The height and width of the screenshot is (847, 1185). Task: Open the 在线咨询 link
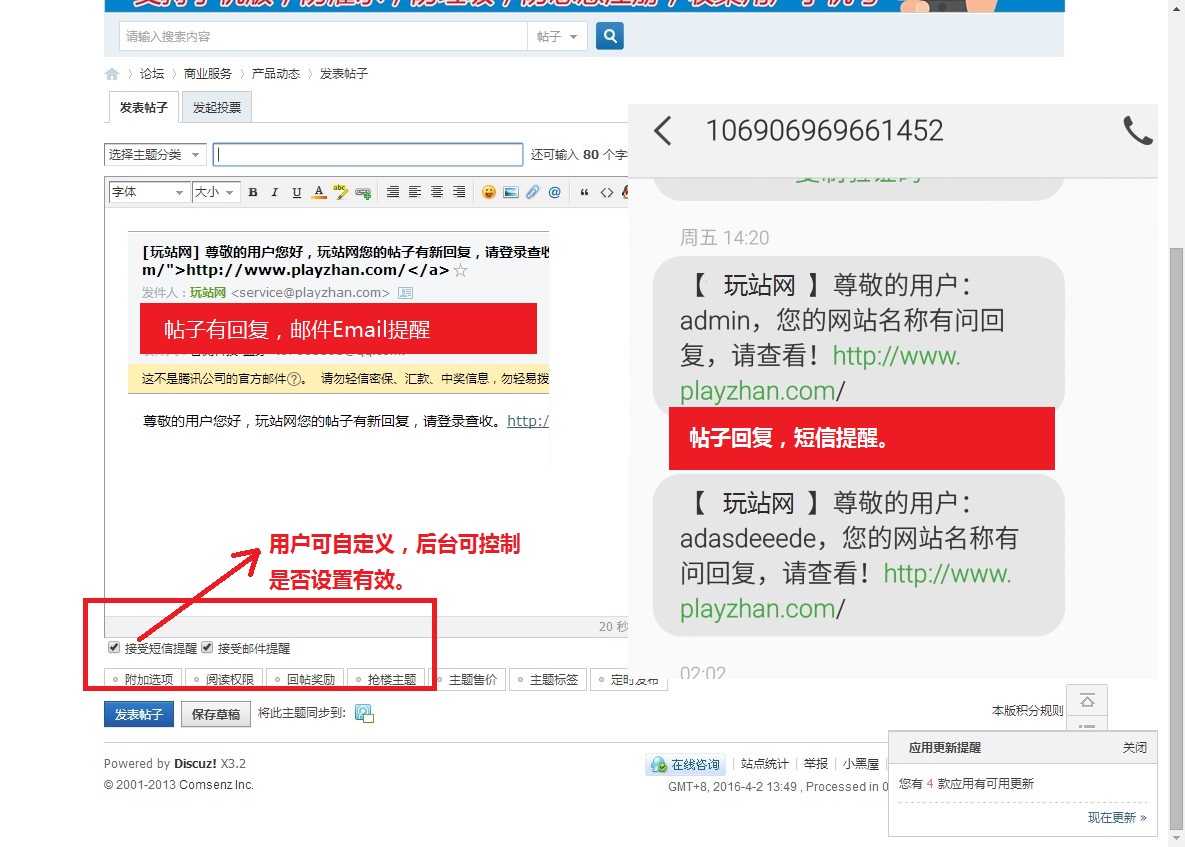click(x=687, y=765)
